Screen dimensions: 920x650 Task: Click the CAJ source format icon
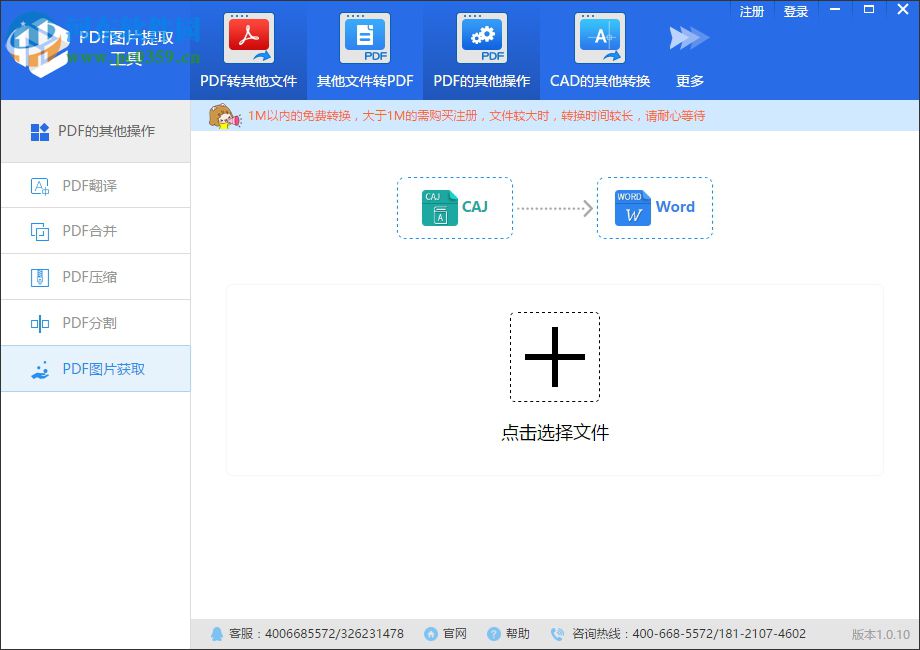(x=440, y=207)
